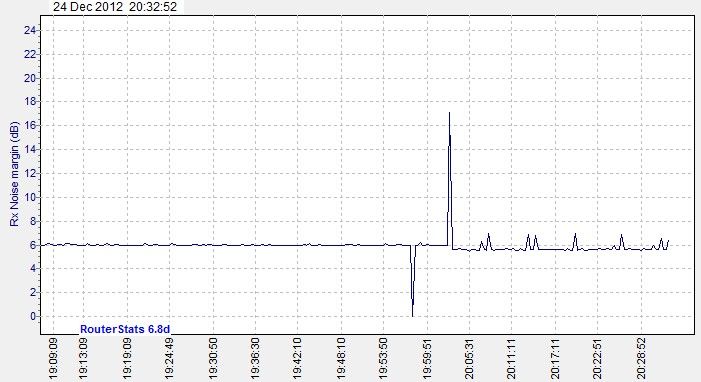Select the y-axis value "0"
This screenshot has width=701, height=382.
click(x=33, y=316)
